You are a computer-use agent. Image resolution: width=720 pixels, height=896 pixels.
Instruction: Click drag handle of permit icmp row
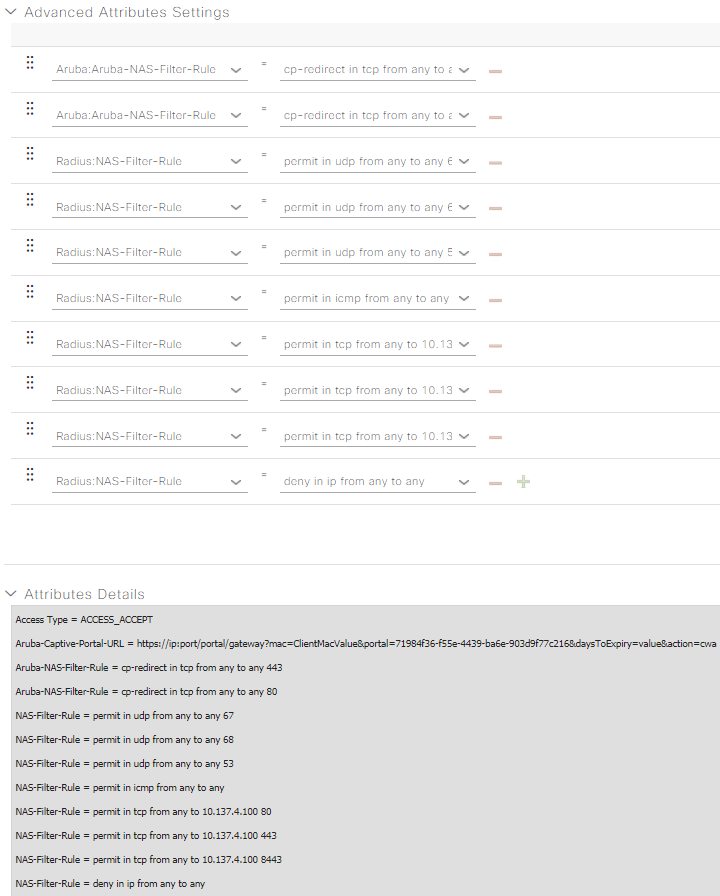(x=30, y=291)
